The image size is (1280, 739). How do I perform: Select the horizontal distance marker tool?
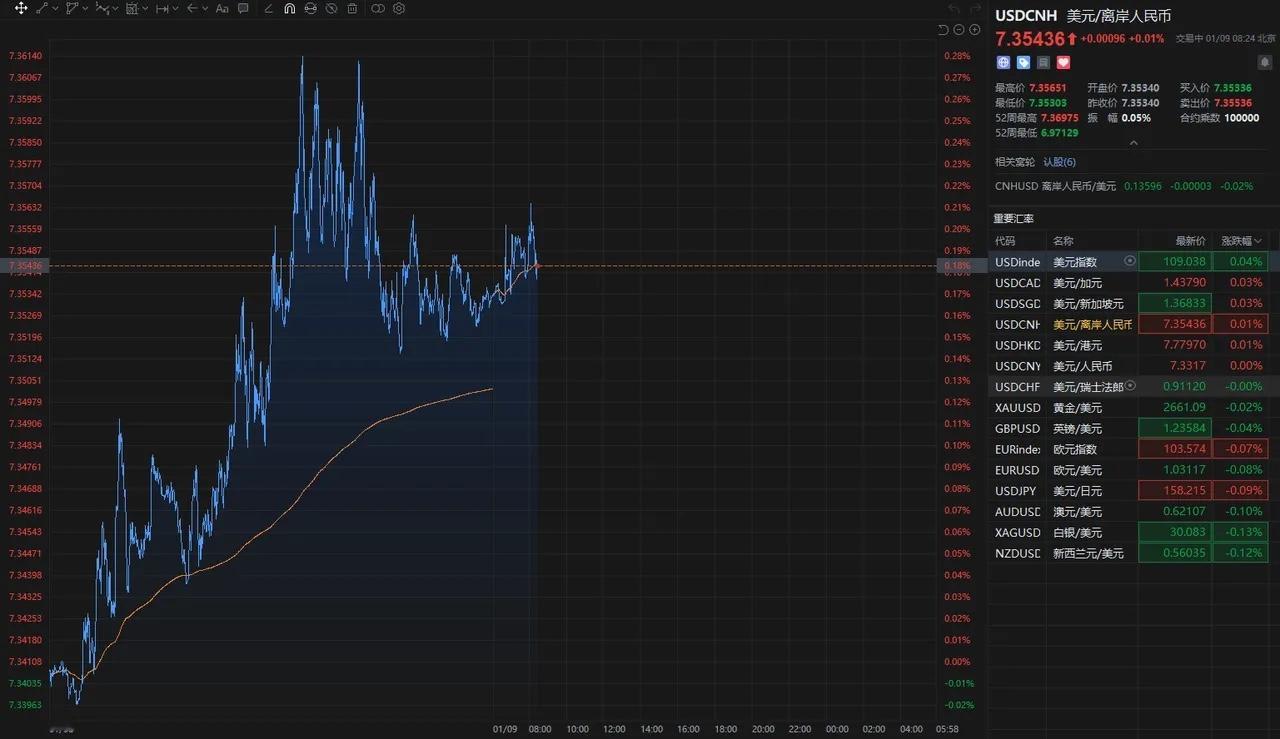[x=162, y=8]
